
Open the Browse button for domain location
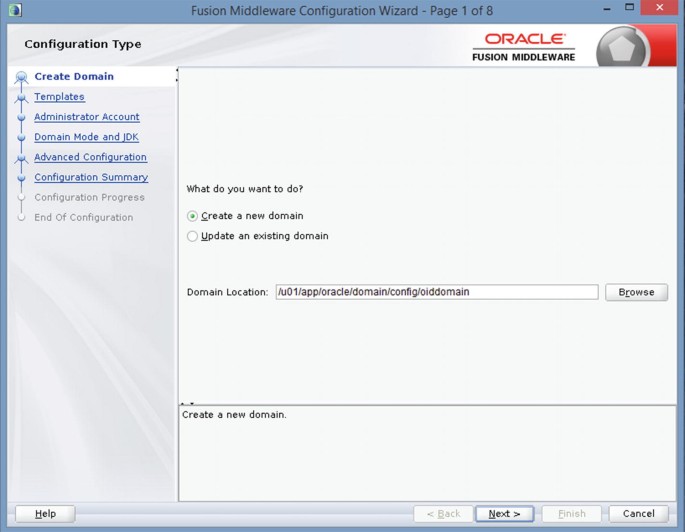(636, 292)
